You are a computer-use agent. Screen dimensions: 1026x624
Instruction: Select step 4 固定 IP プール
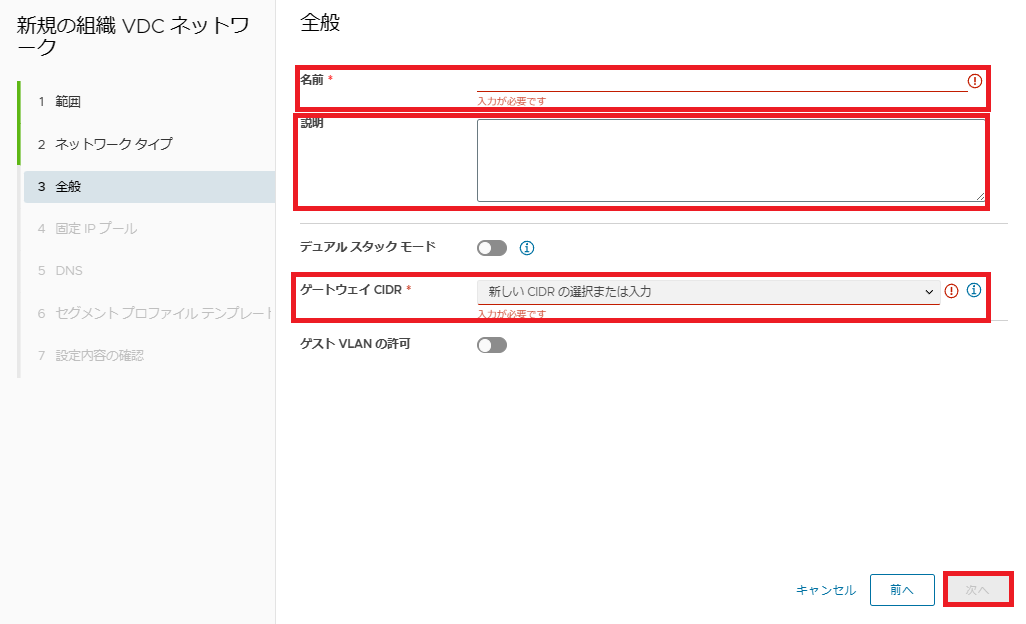point(96,229)
